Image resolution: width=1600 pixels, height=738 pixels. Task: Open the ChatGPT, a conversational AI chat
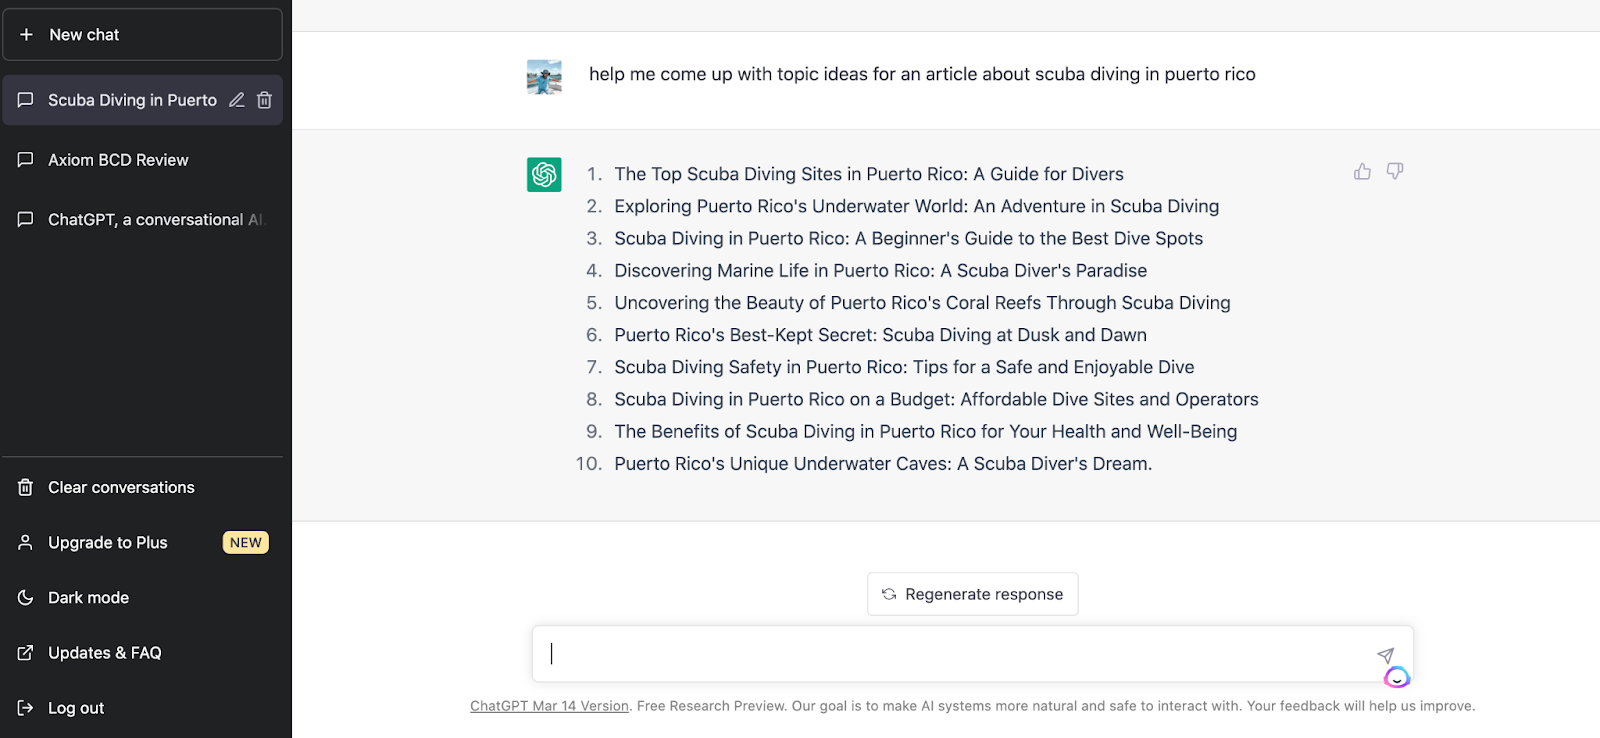coord(143,219)
